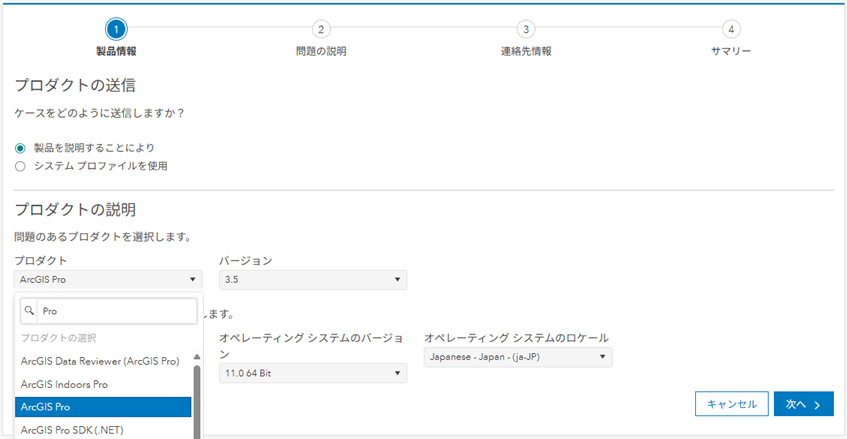Go to step 2 問題の説明
Viewport: 847px width, 439px height.
[321, 29]
